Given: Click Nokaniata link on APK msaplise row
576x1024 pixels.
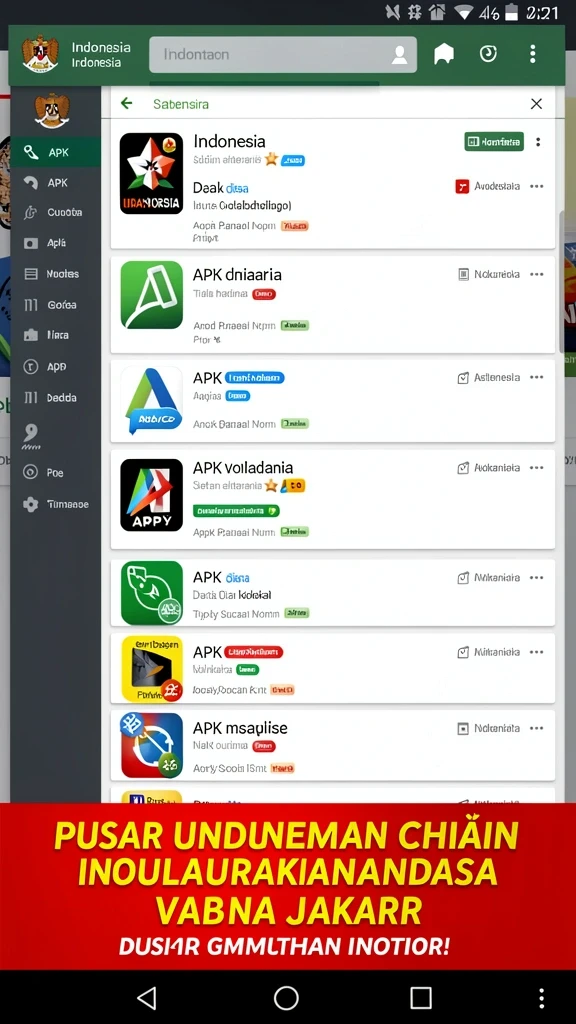Looking at the screenshot, I should pos(489,728).
